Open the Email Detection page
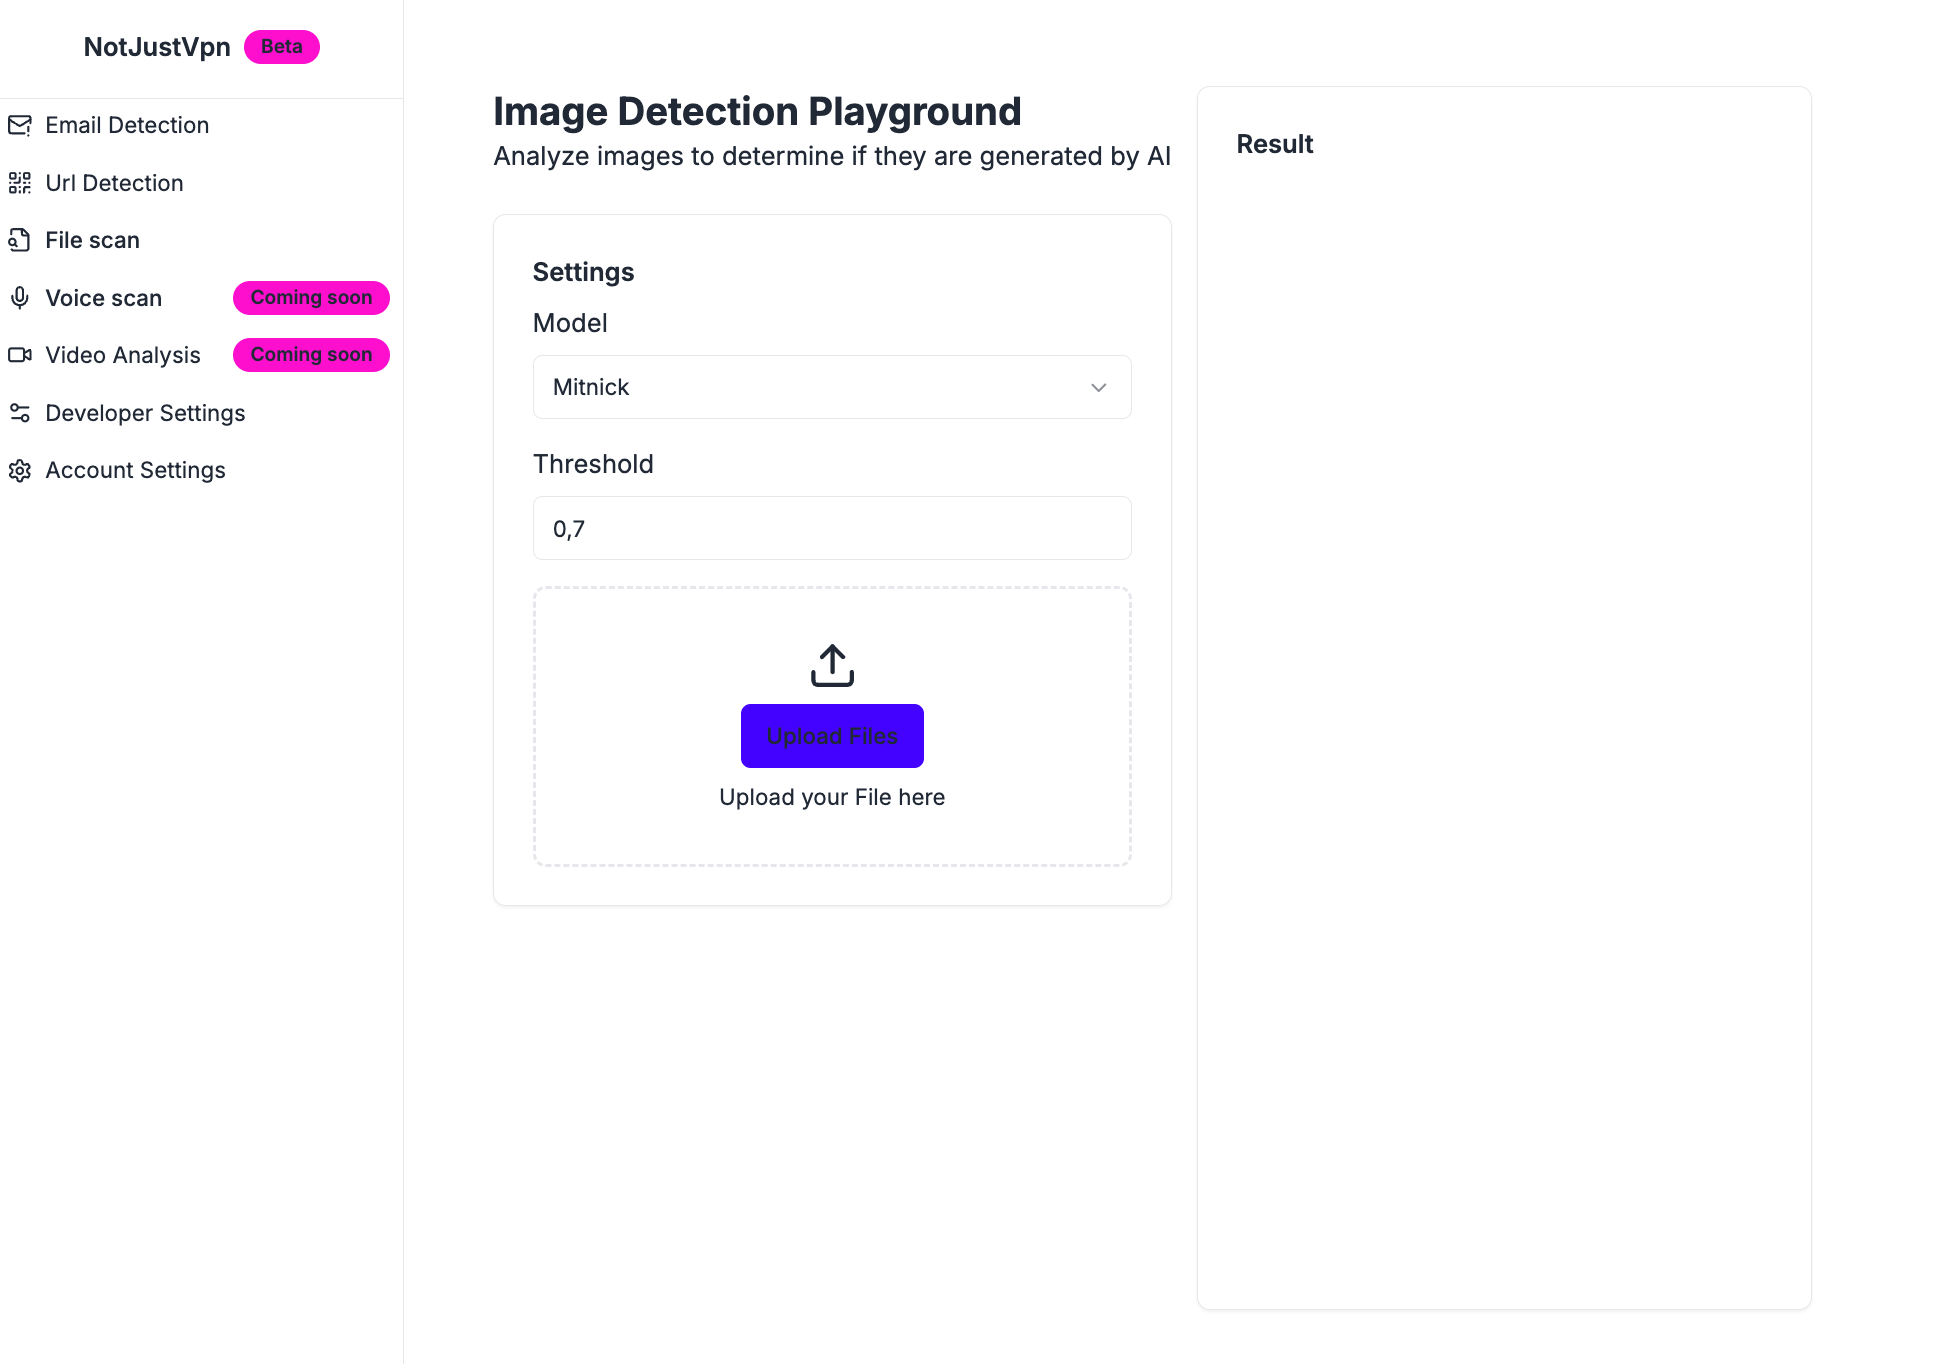The height and width of the screenshot is (1364, 1942). [x=127, y=125]
